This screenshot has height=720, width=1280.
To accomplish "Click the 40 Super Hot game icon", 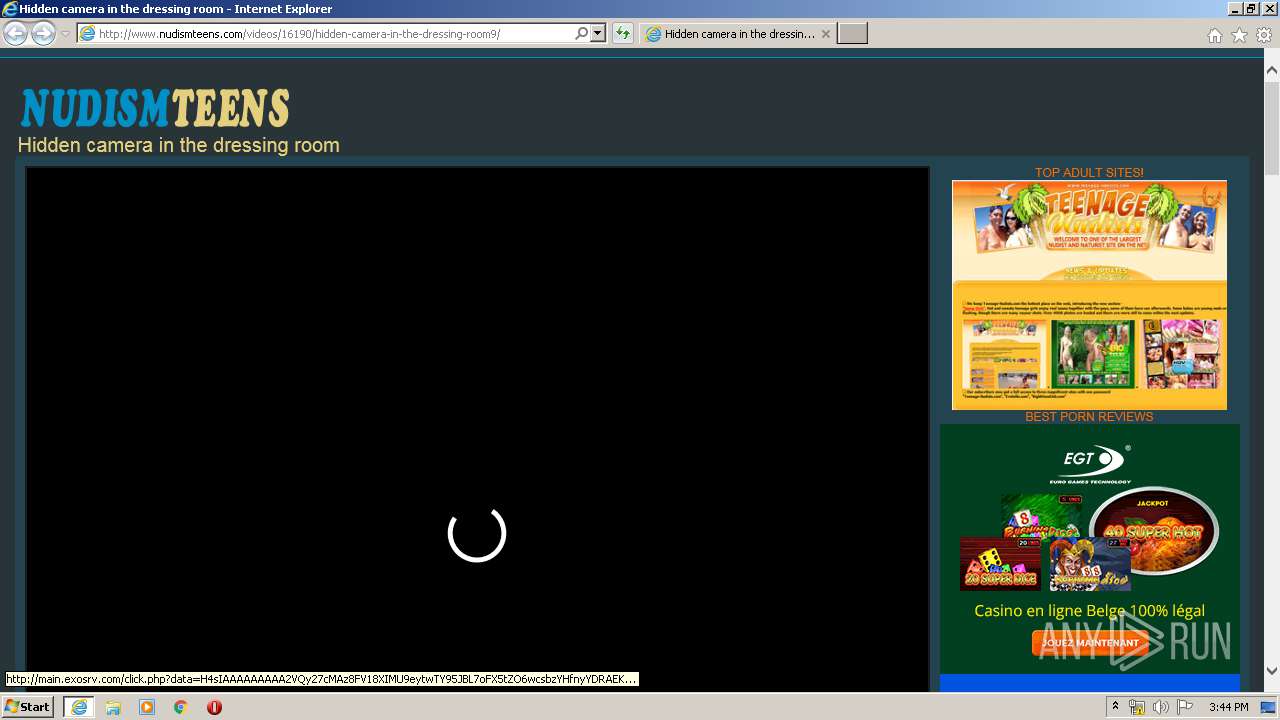I will pos(1153,531).
